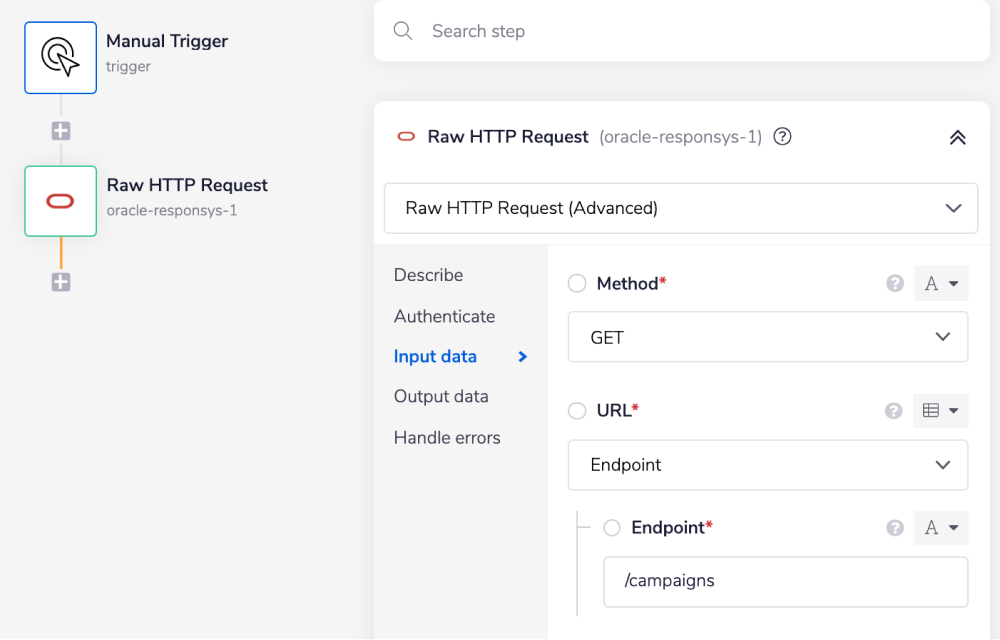The width and height of the screenshot is (1000, 640).
Task: Collapse the panel with the top-right chevron
Action: coord(957,136)
